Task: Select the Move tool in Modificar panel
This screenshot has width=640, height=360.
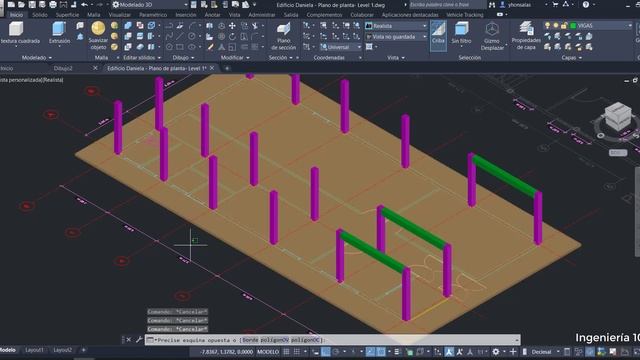Action: click(232, 26)
